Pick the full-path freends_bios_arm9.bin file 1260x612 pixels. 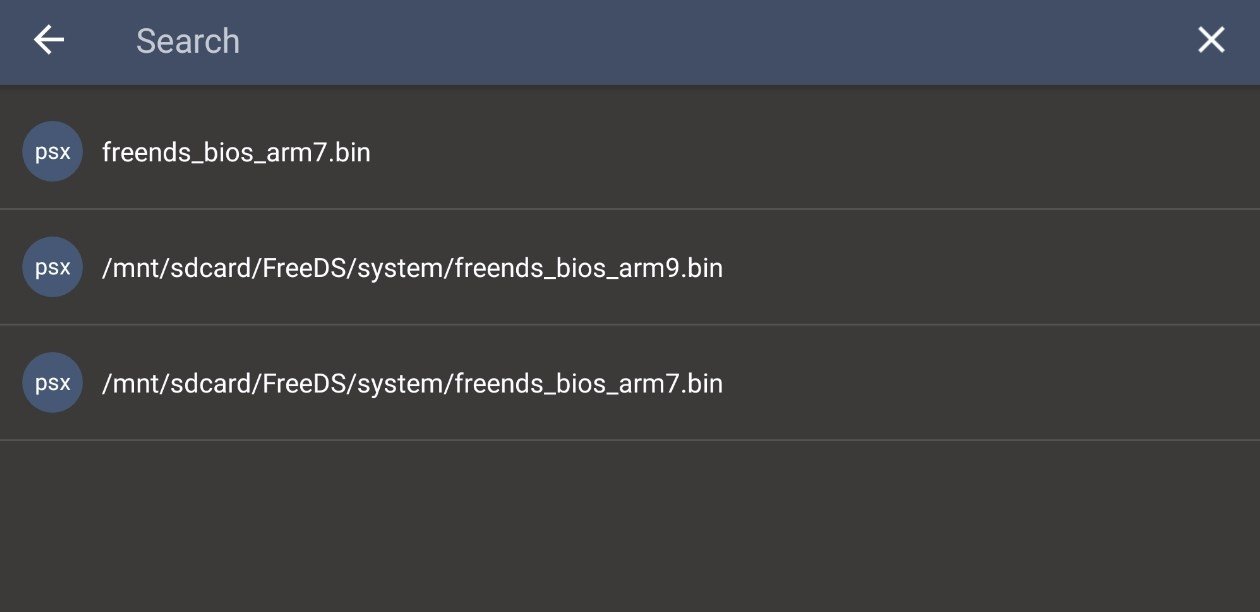pos(412,268)
